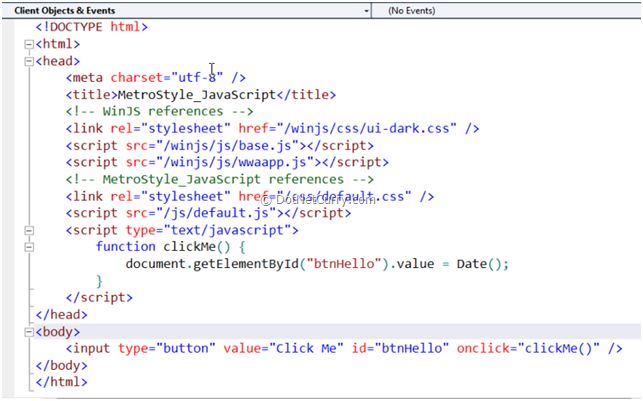This screenshot has height=401, width=643.
Task: Click the closing </head> tag
Action: coord(62,315)
